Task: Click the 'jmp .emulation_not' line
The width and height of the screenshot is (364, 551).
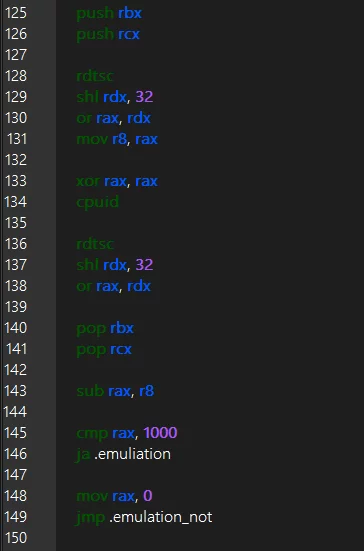Action: [144, 517]
